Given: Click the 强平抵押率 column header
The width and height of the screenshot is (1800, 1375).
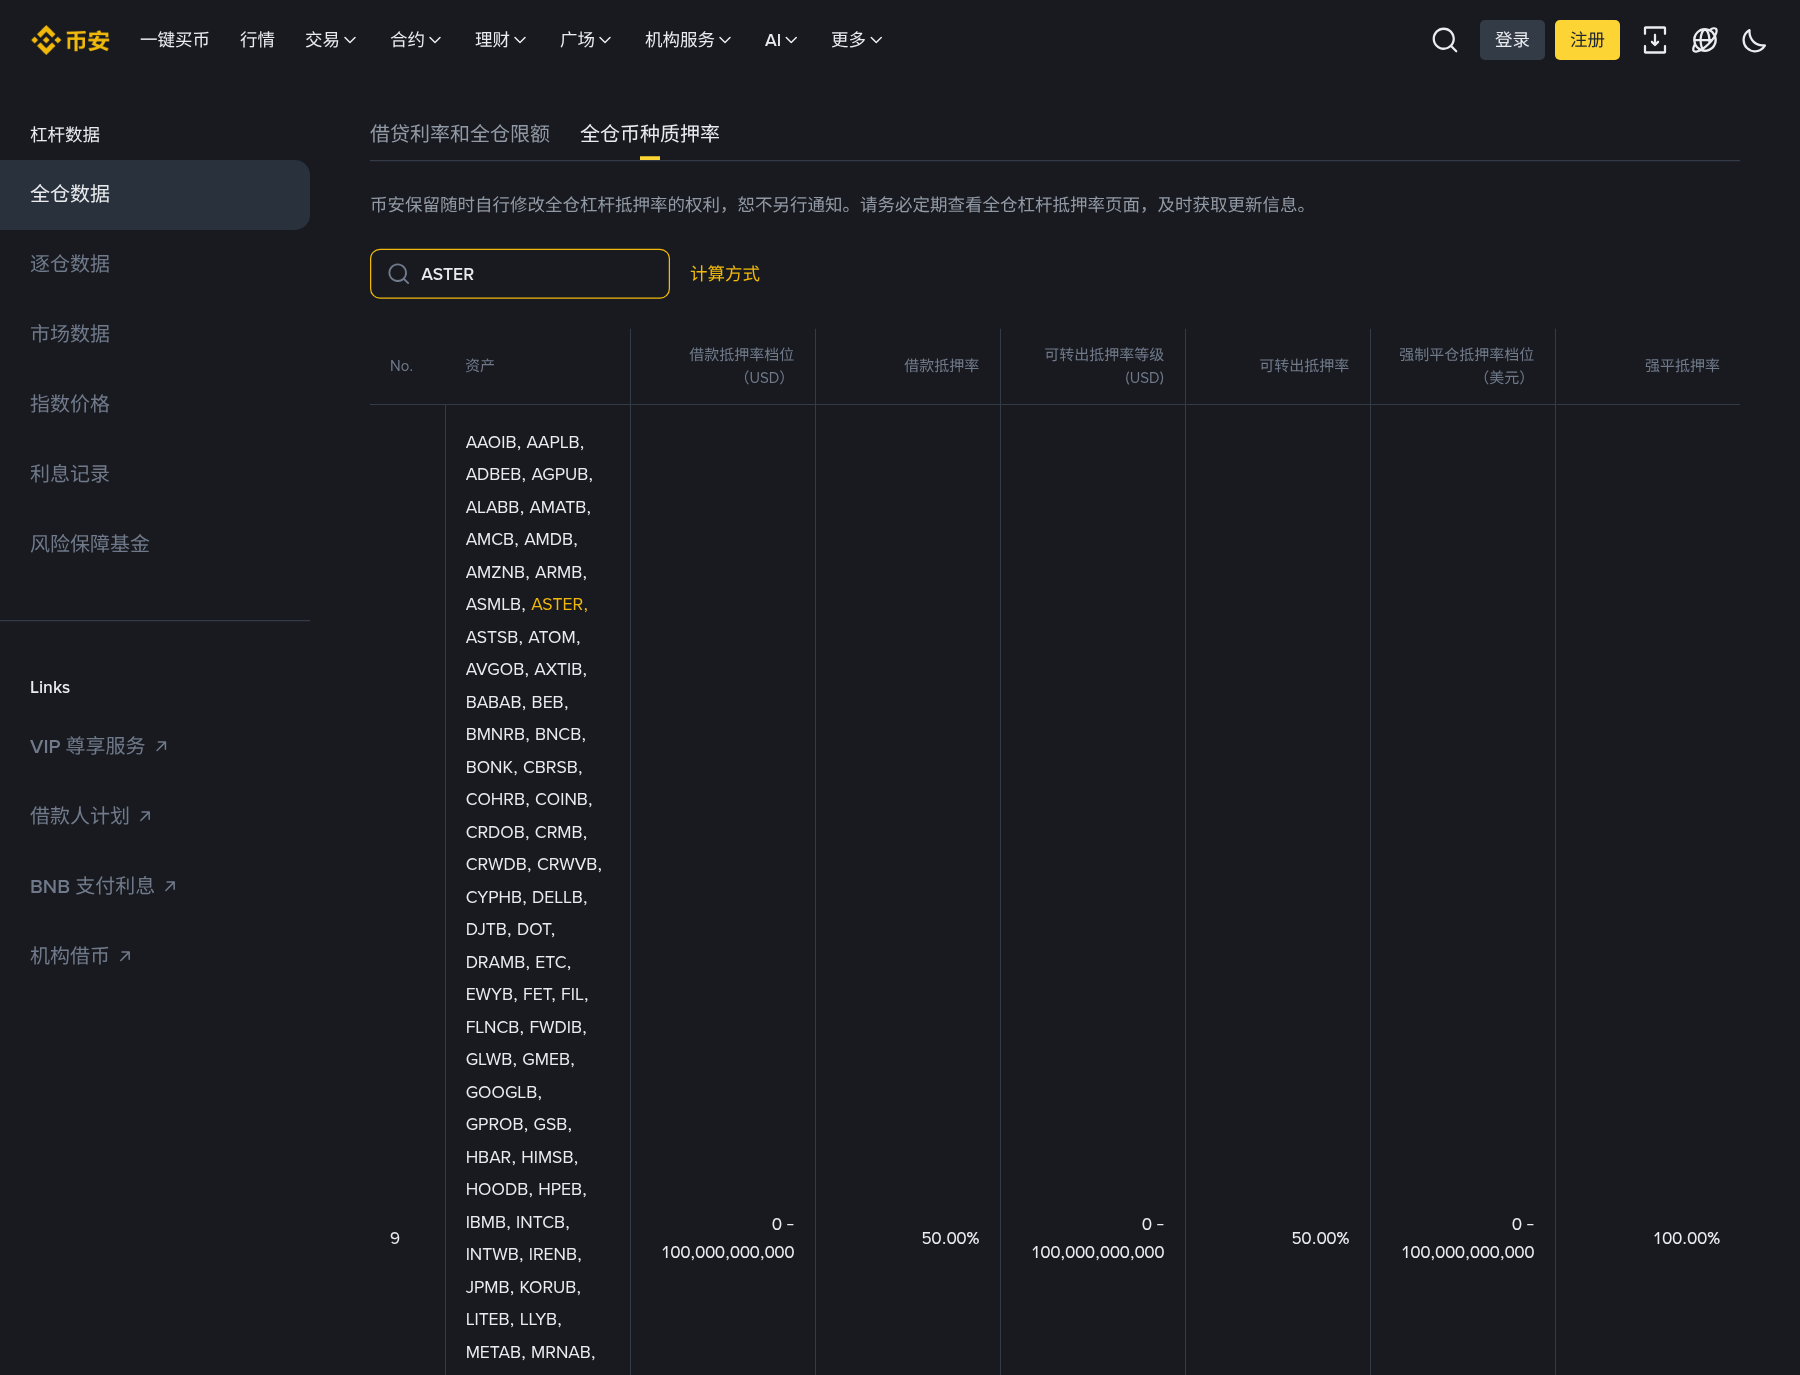Looking at the screenshot, I should click(x=1682, y=366).
